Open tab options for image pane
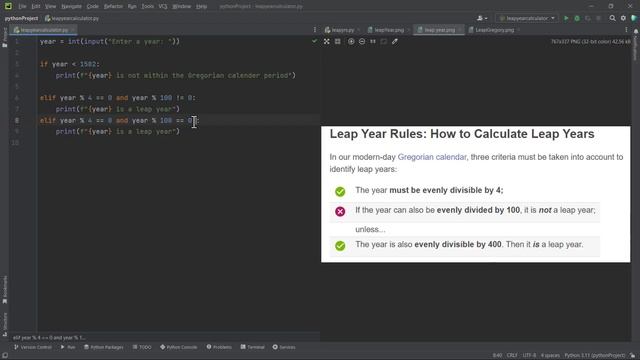This screenshot has height=360, width=640. click(x=626, y=30)
